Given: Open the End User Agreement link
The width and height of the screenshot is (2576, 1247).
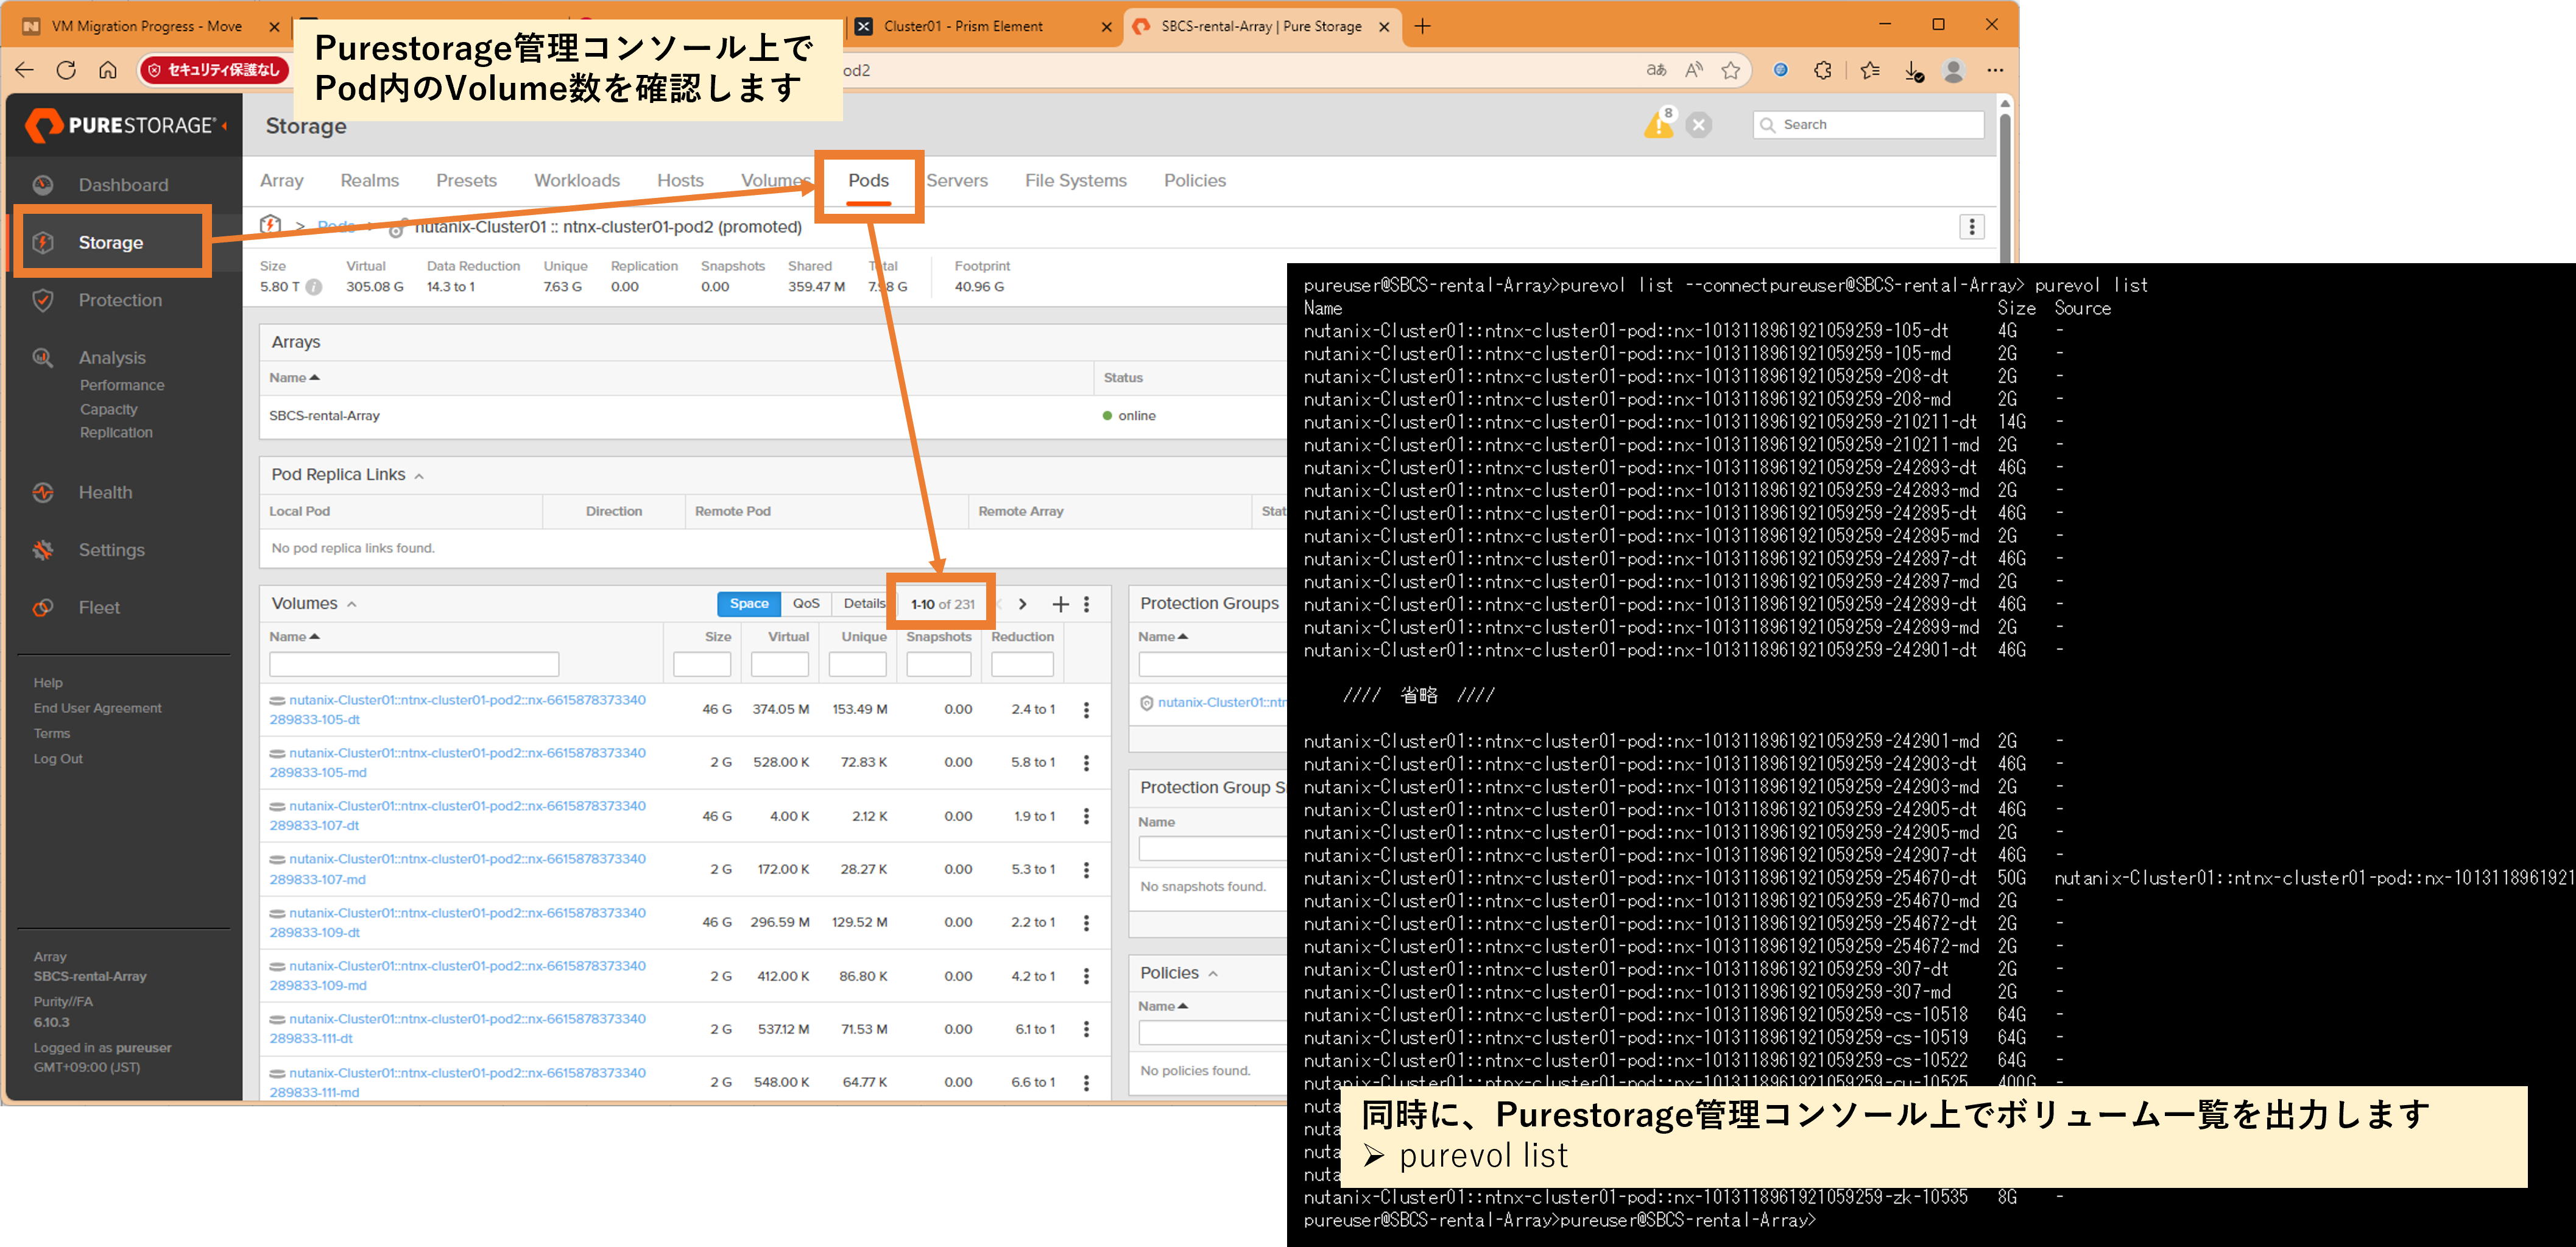Looking at the screenshot, I should click(x=98, y=708).
